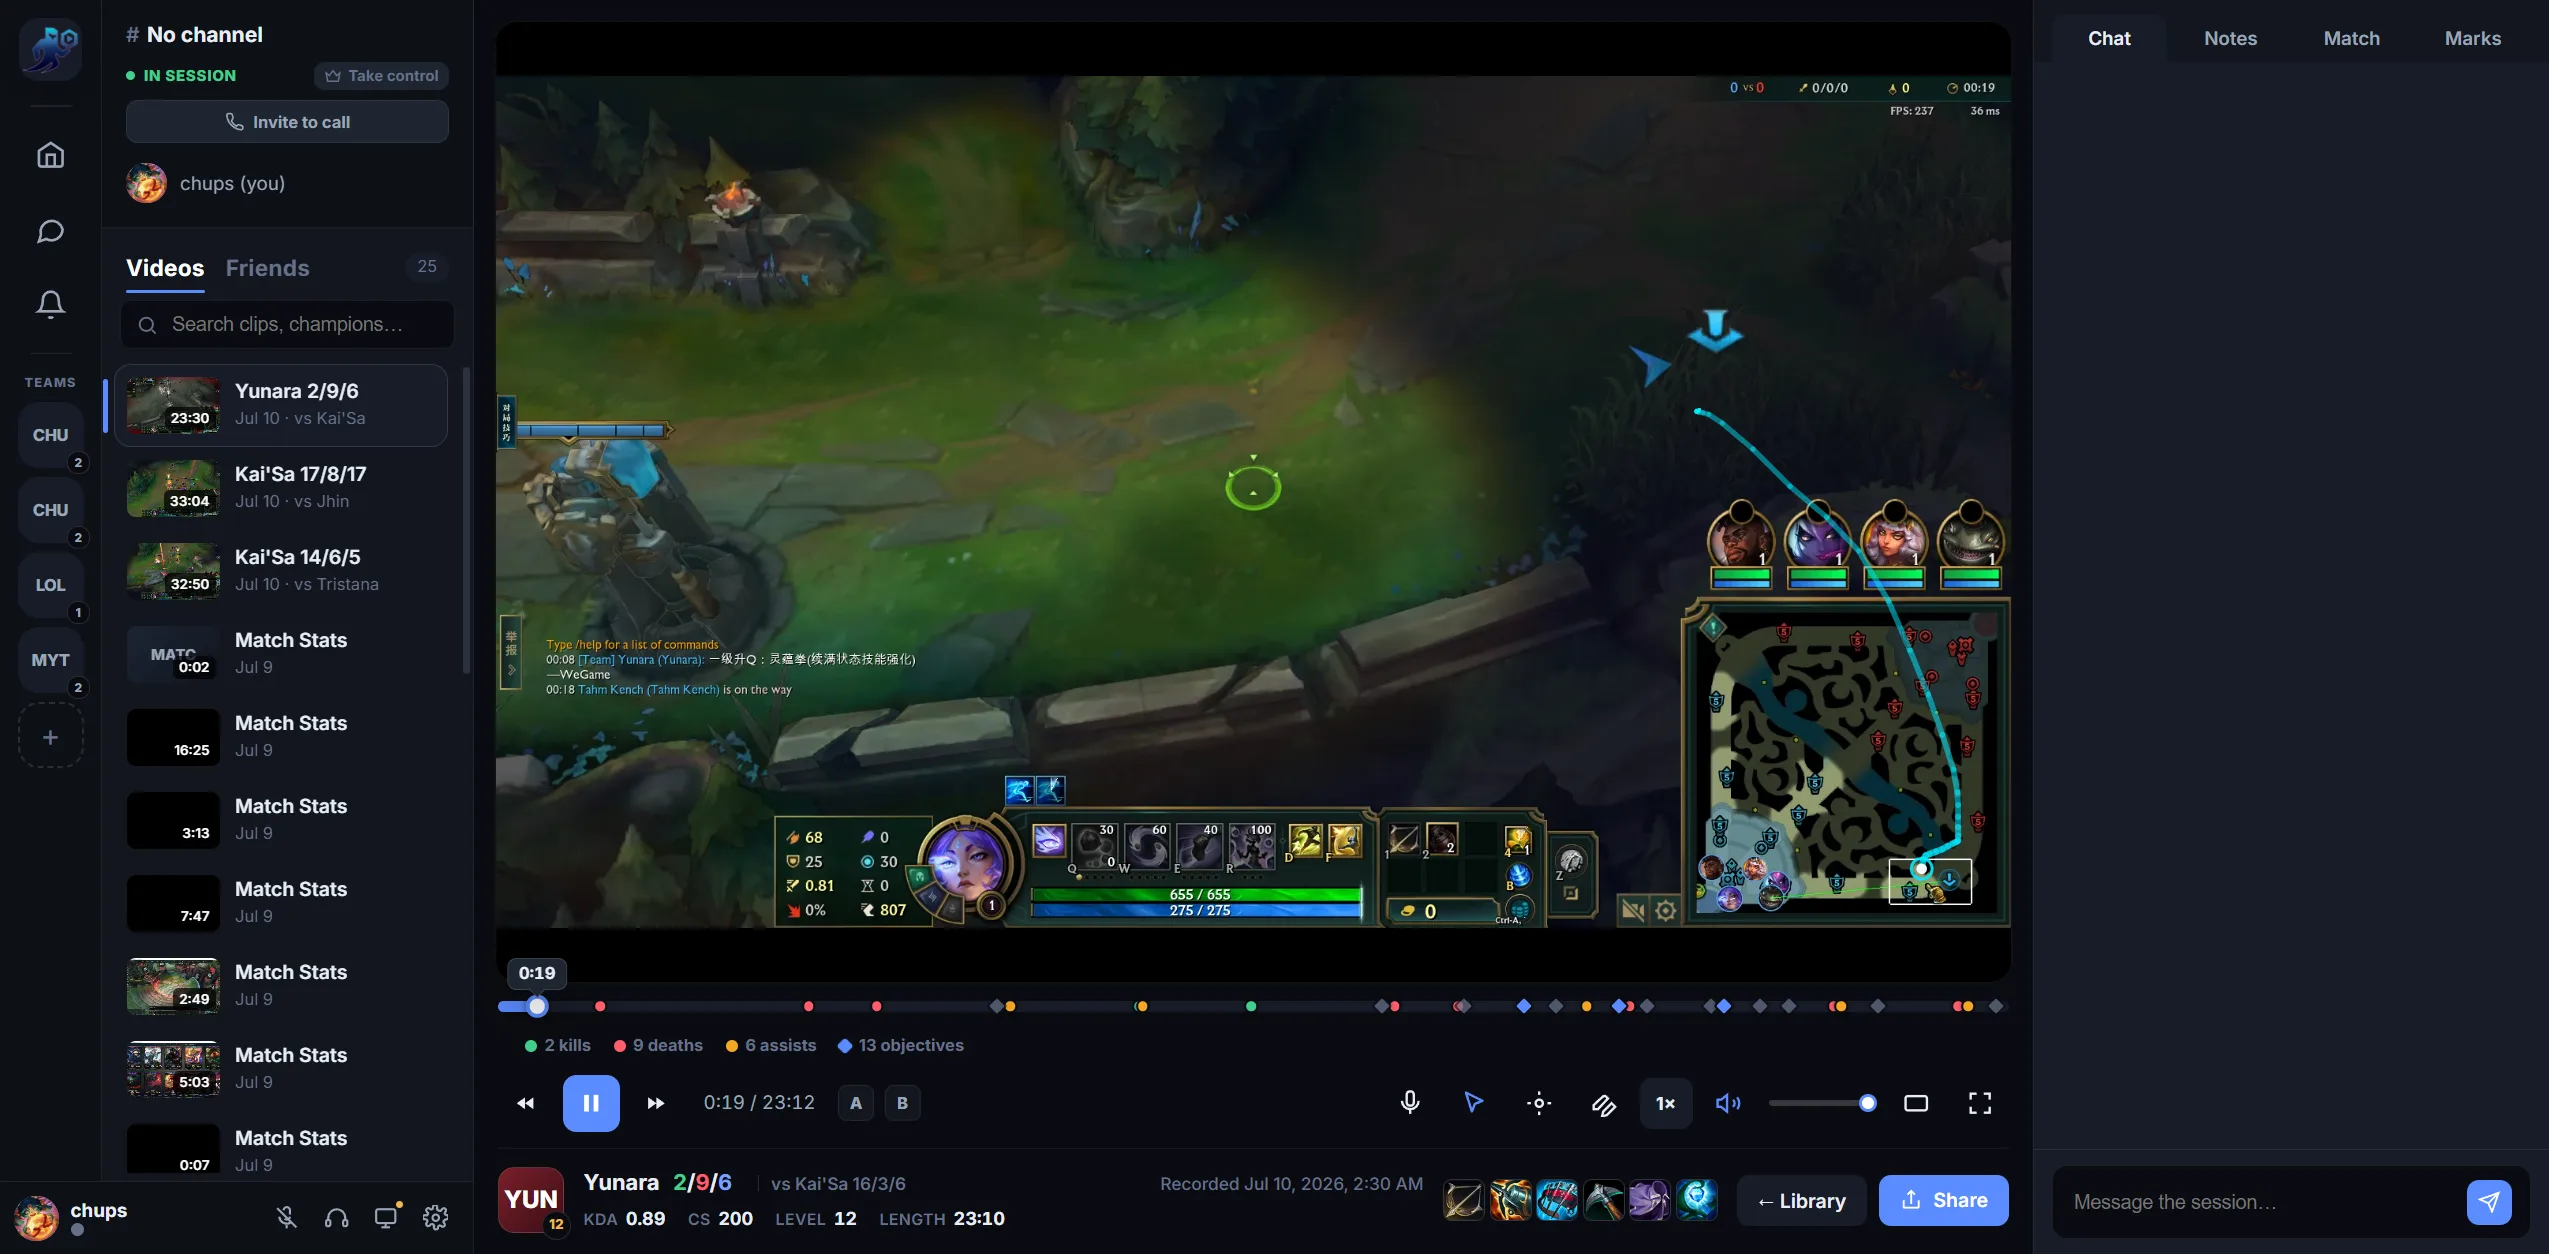Click the timeline scrubber handle

(x=537, y=1006)
